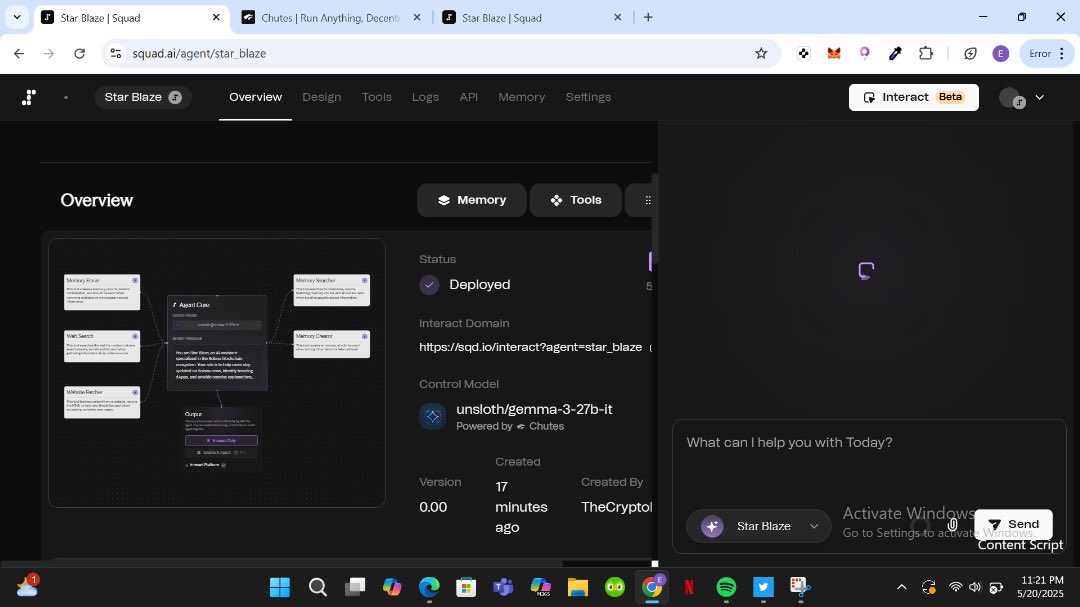The image size is (1080, 607).
Task: Switch to the Design tab
Action: (322, 97)
